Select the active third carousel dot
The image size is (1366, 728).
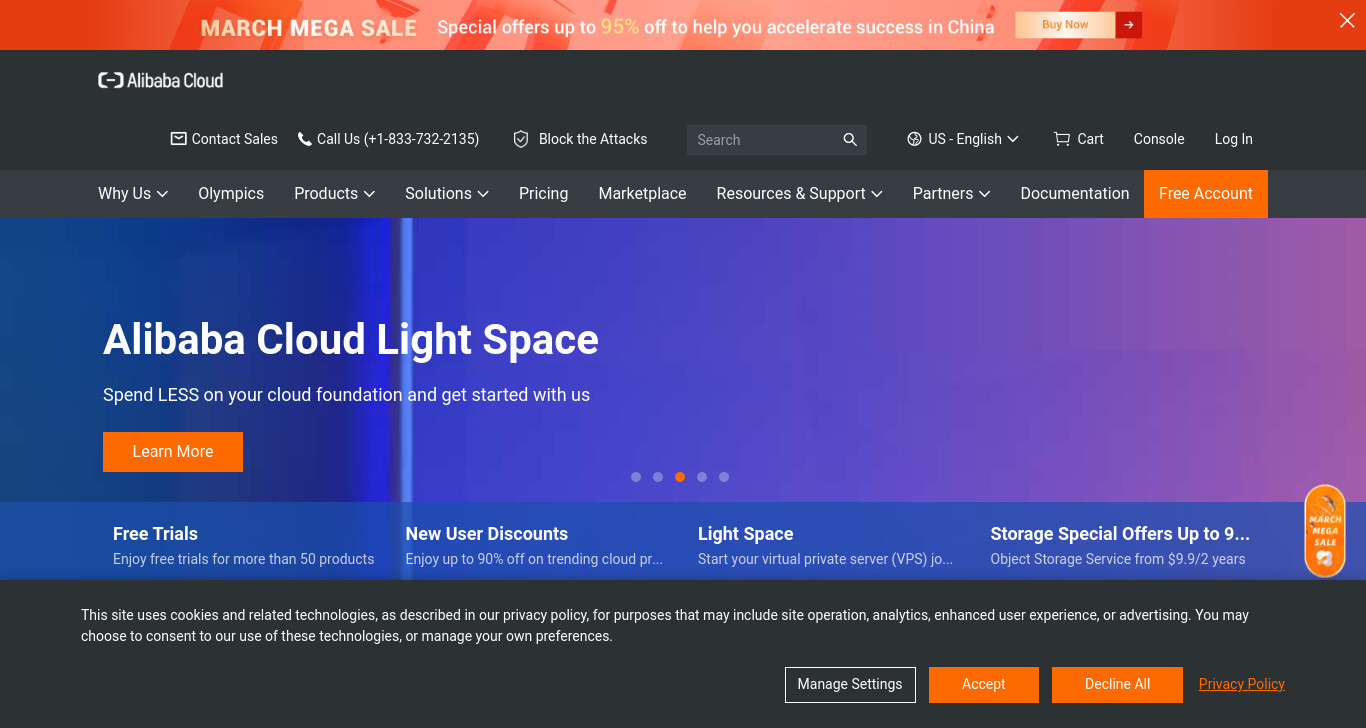[x=680, y=477]
